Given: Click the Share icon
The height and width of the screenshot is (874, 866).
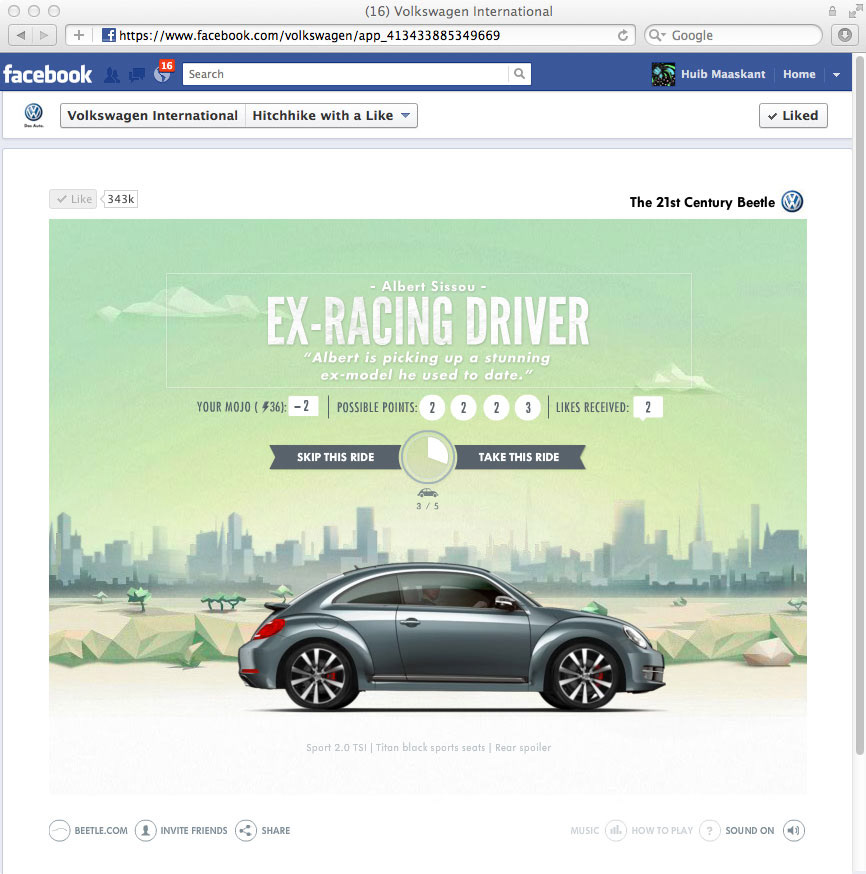Looking at the screenshot, I should click(246, 831).
